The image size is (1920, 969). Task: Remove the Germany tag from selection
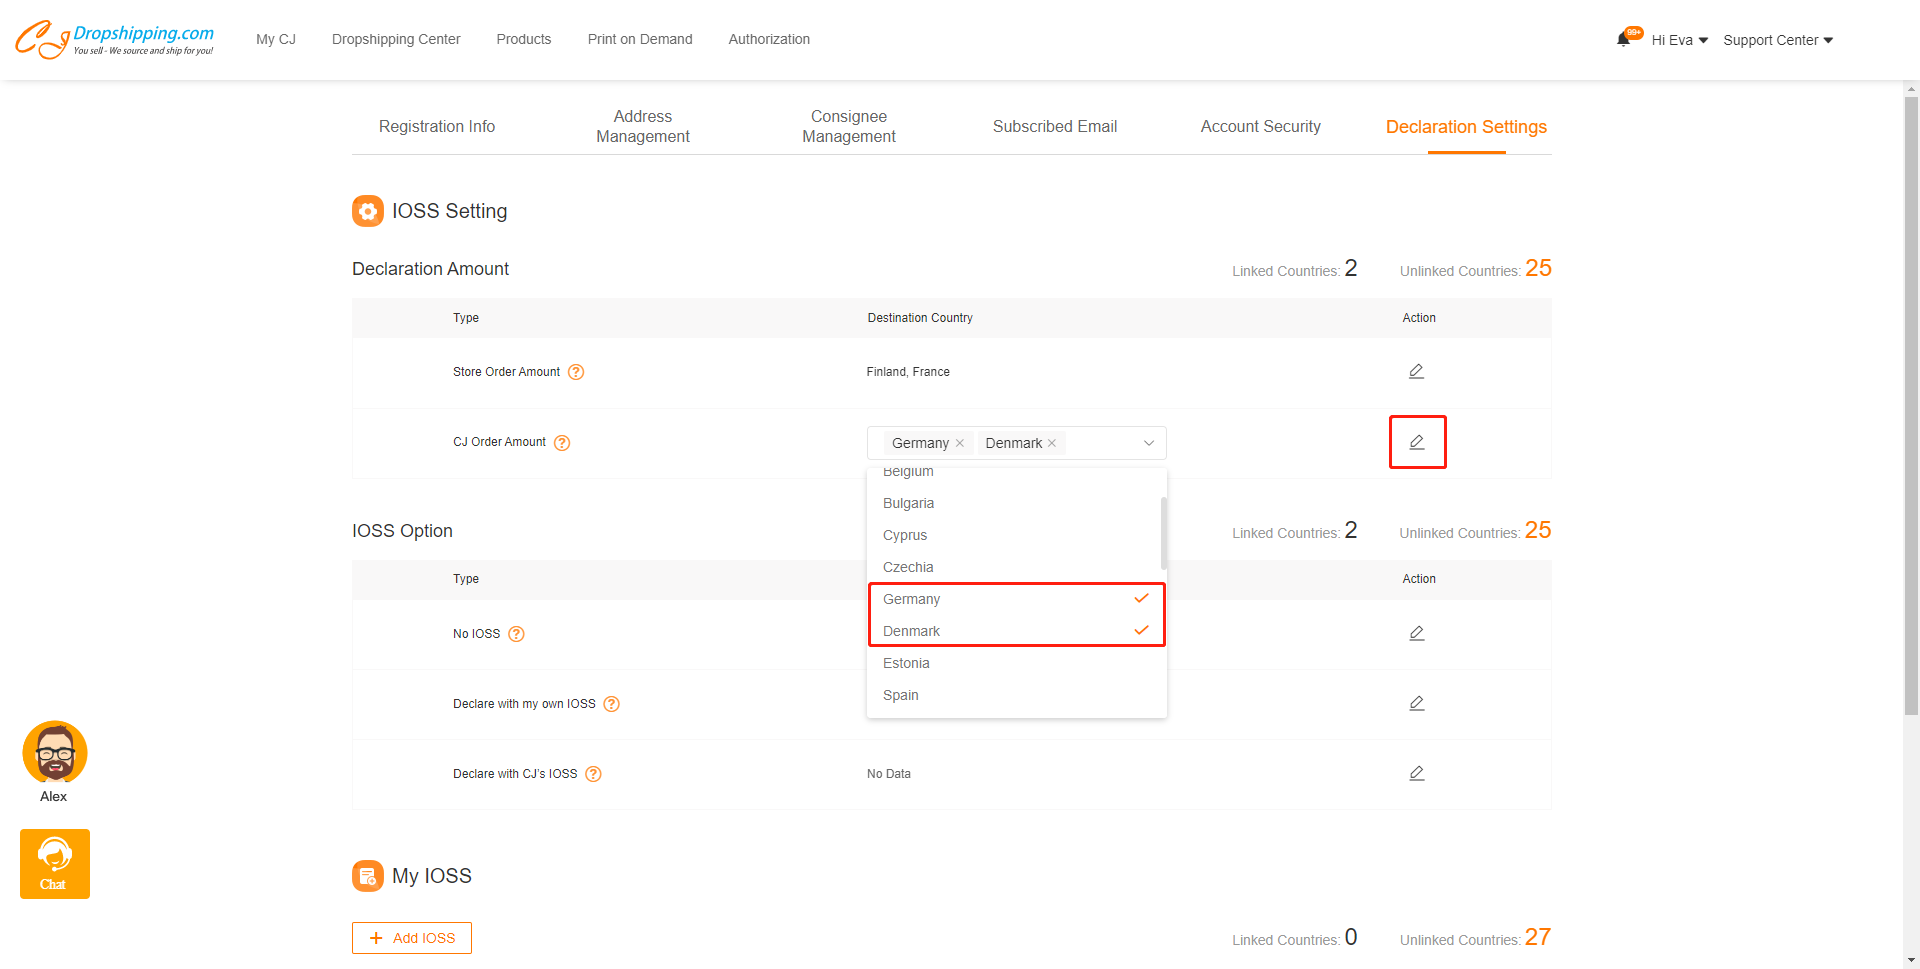pyautogui.click(x=960, y=443)
